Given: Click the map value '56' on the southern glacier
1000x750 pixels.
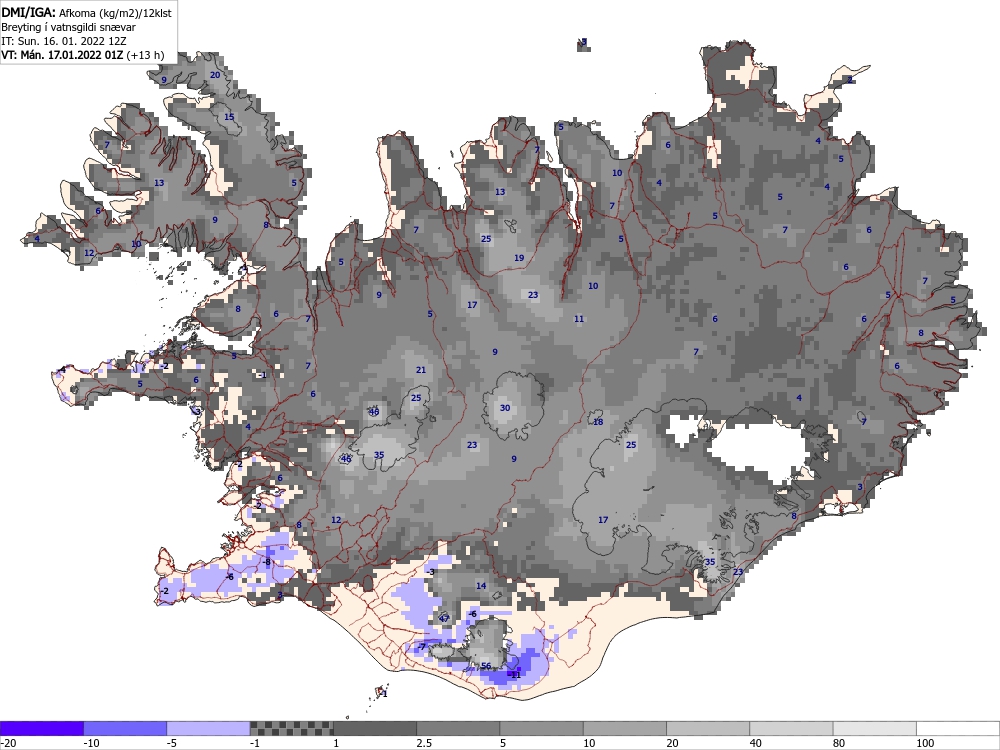Looking at the screenshot, I should (x=486, y=666).
